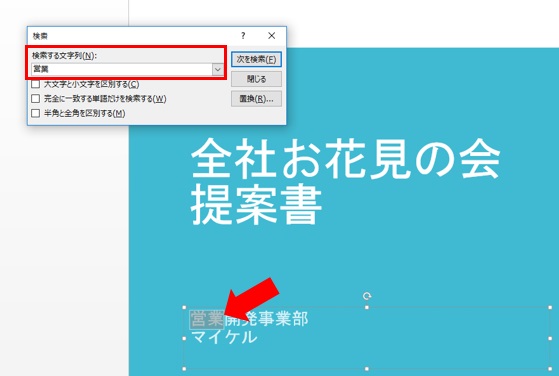Click the 全社お花見の会 title text

(x=345, y=158)
